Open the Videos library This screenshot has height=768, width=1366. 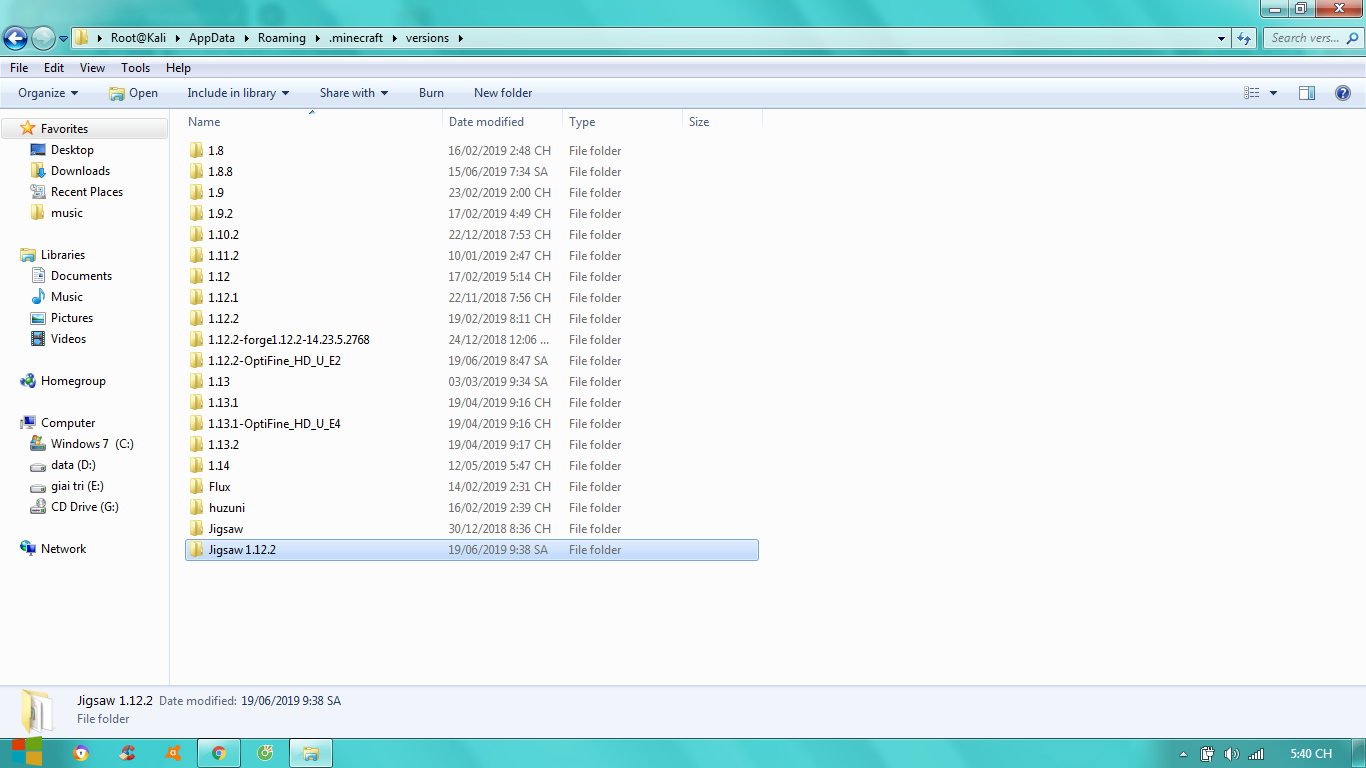point(68,339)
